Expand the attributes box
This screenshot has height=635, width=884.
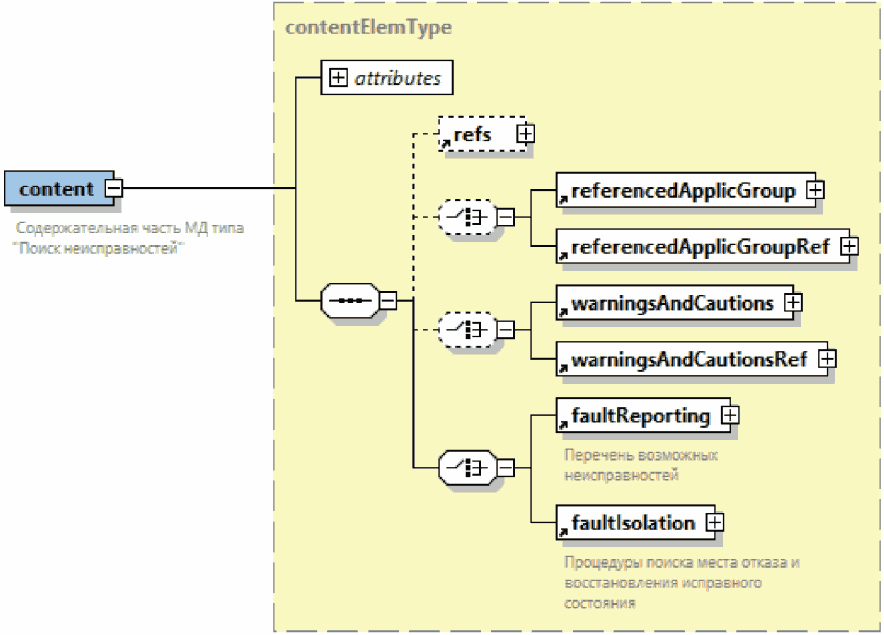tap(338, 78)
